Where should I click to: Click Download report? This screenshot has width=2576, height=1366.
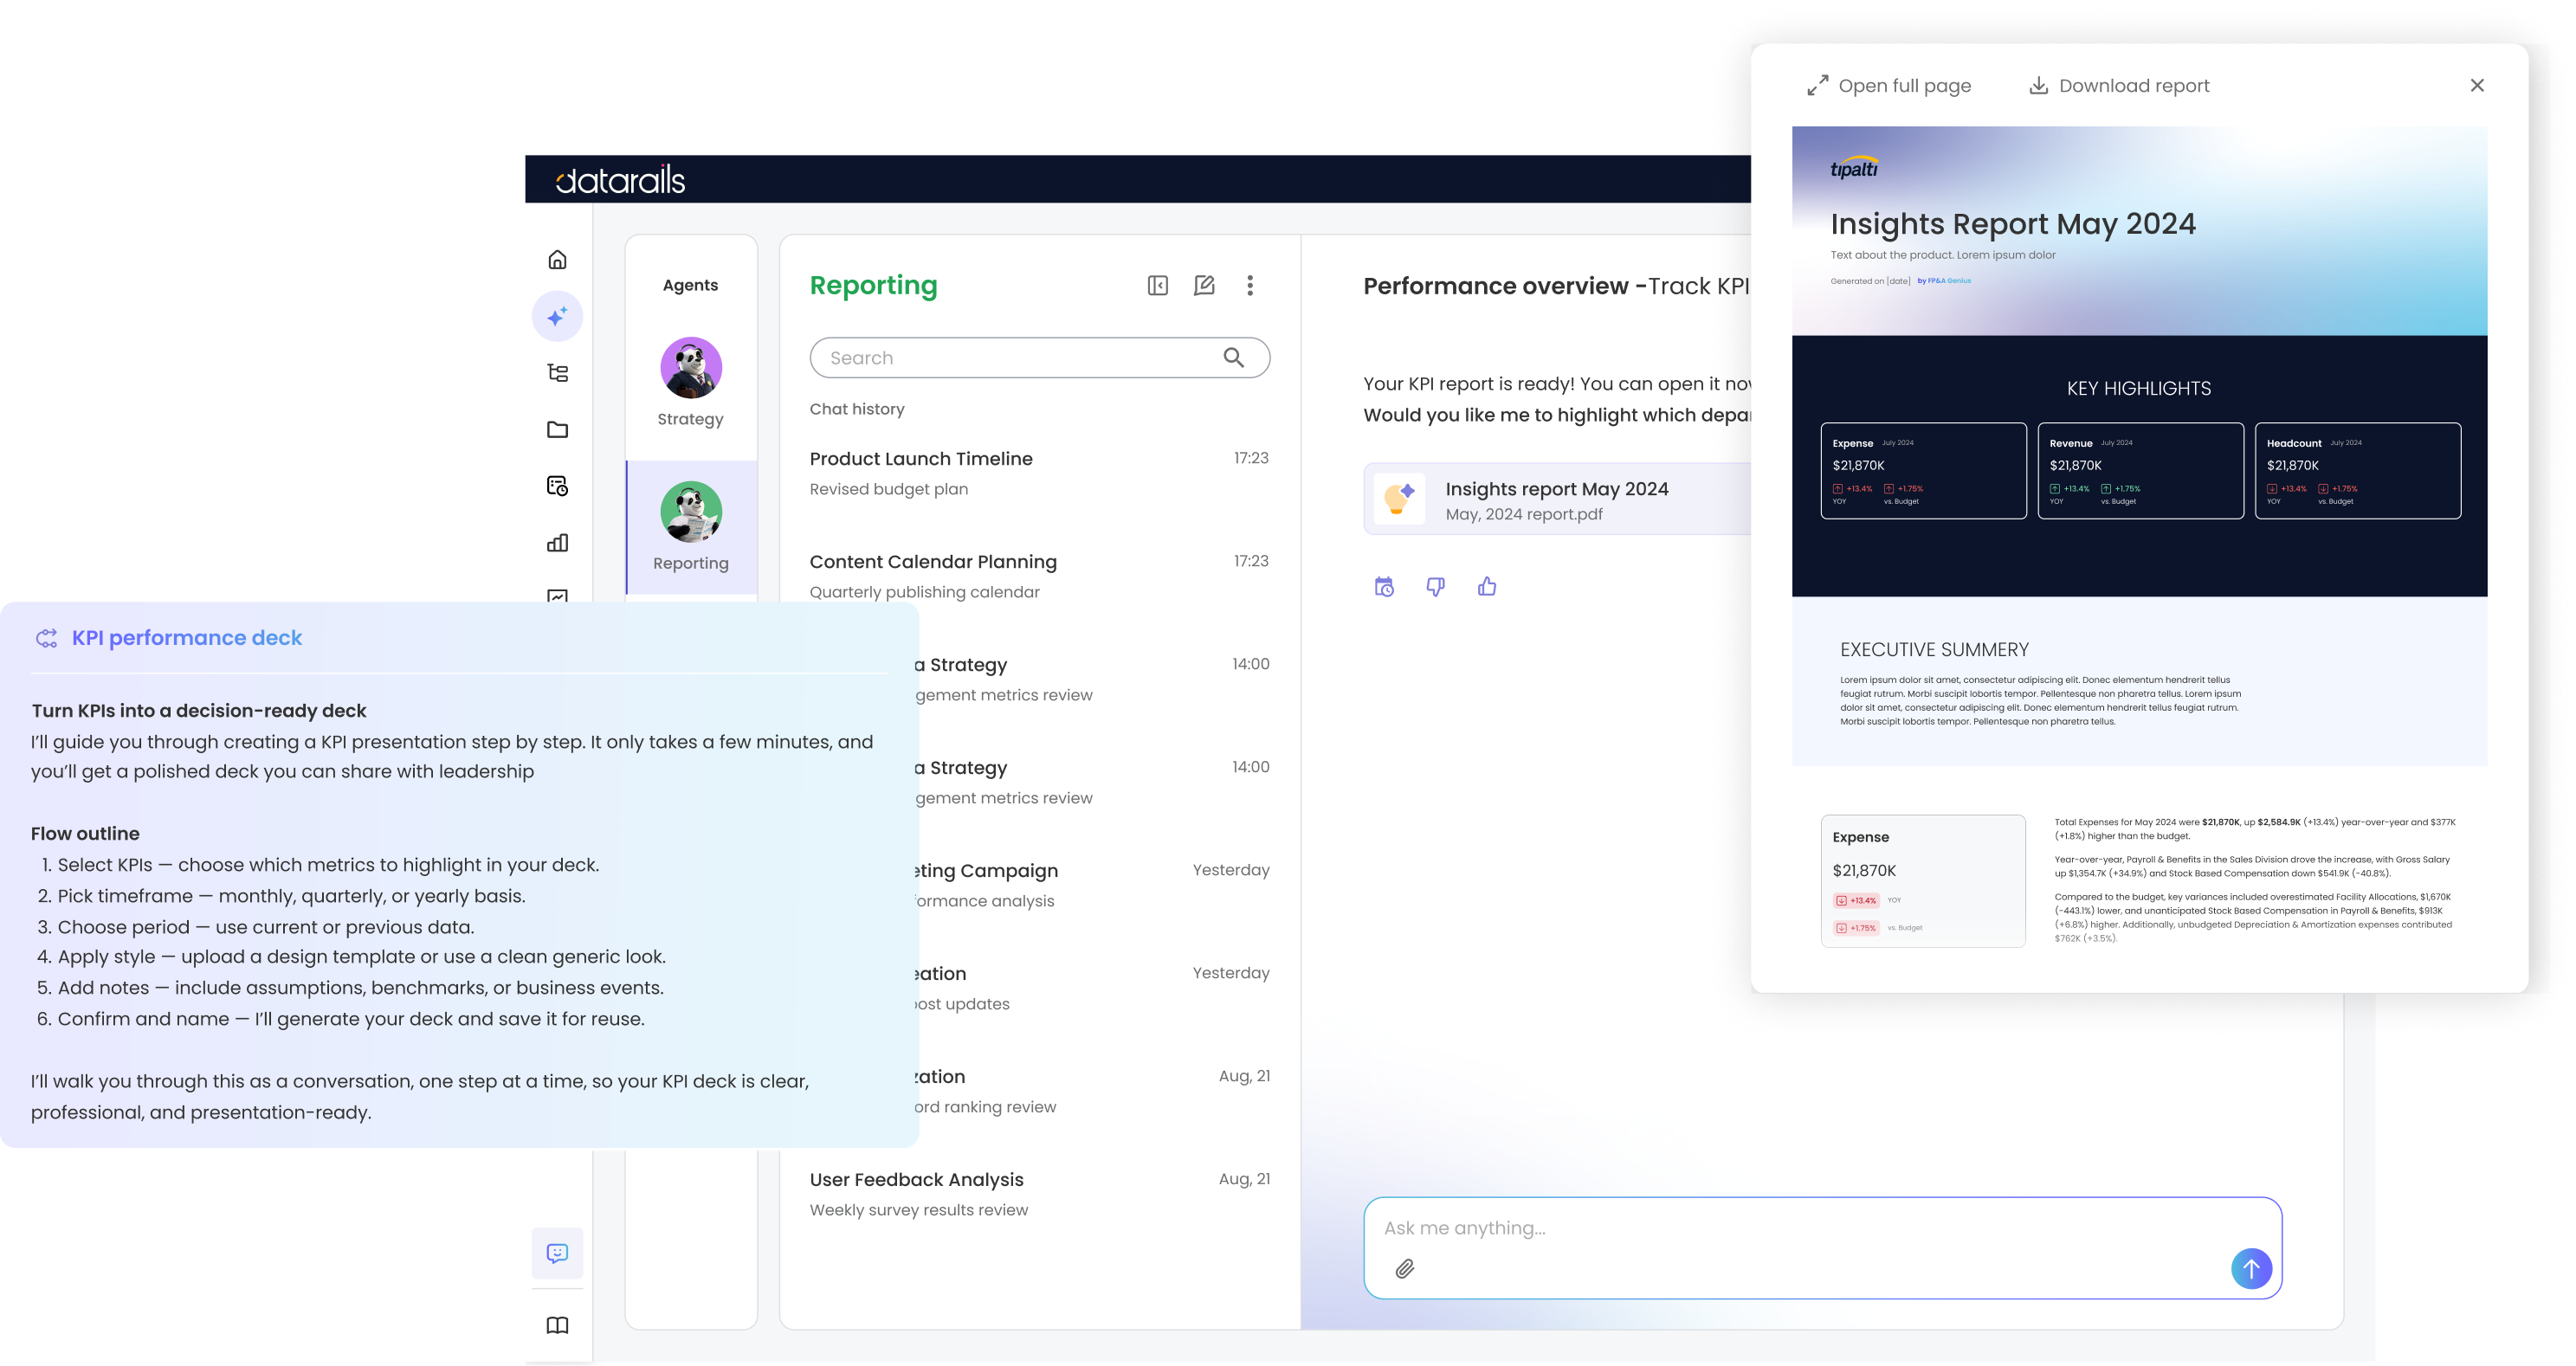(2119, 86)
